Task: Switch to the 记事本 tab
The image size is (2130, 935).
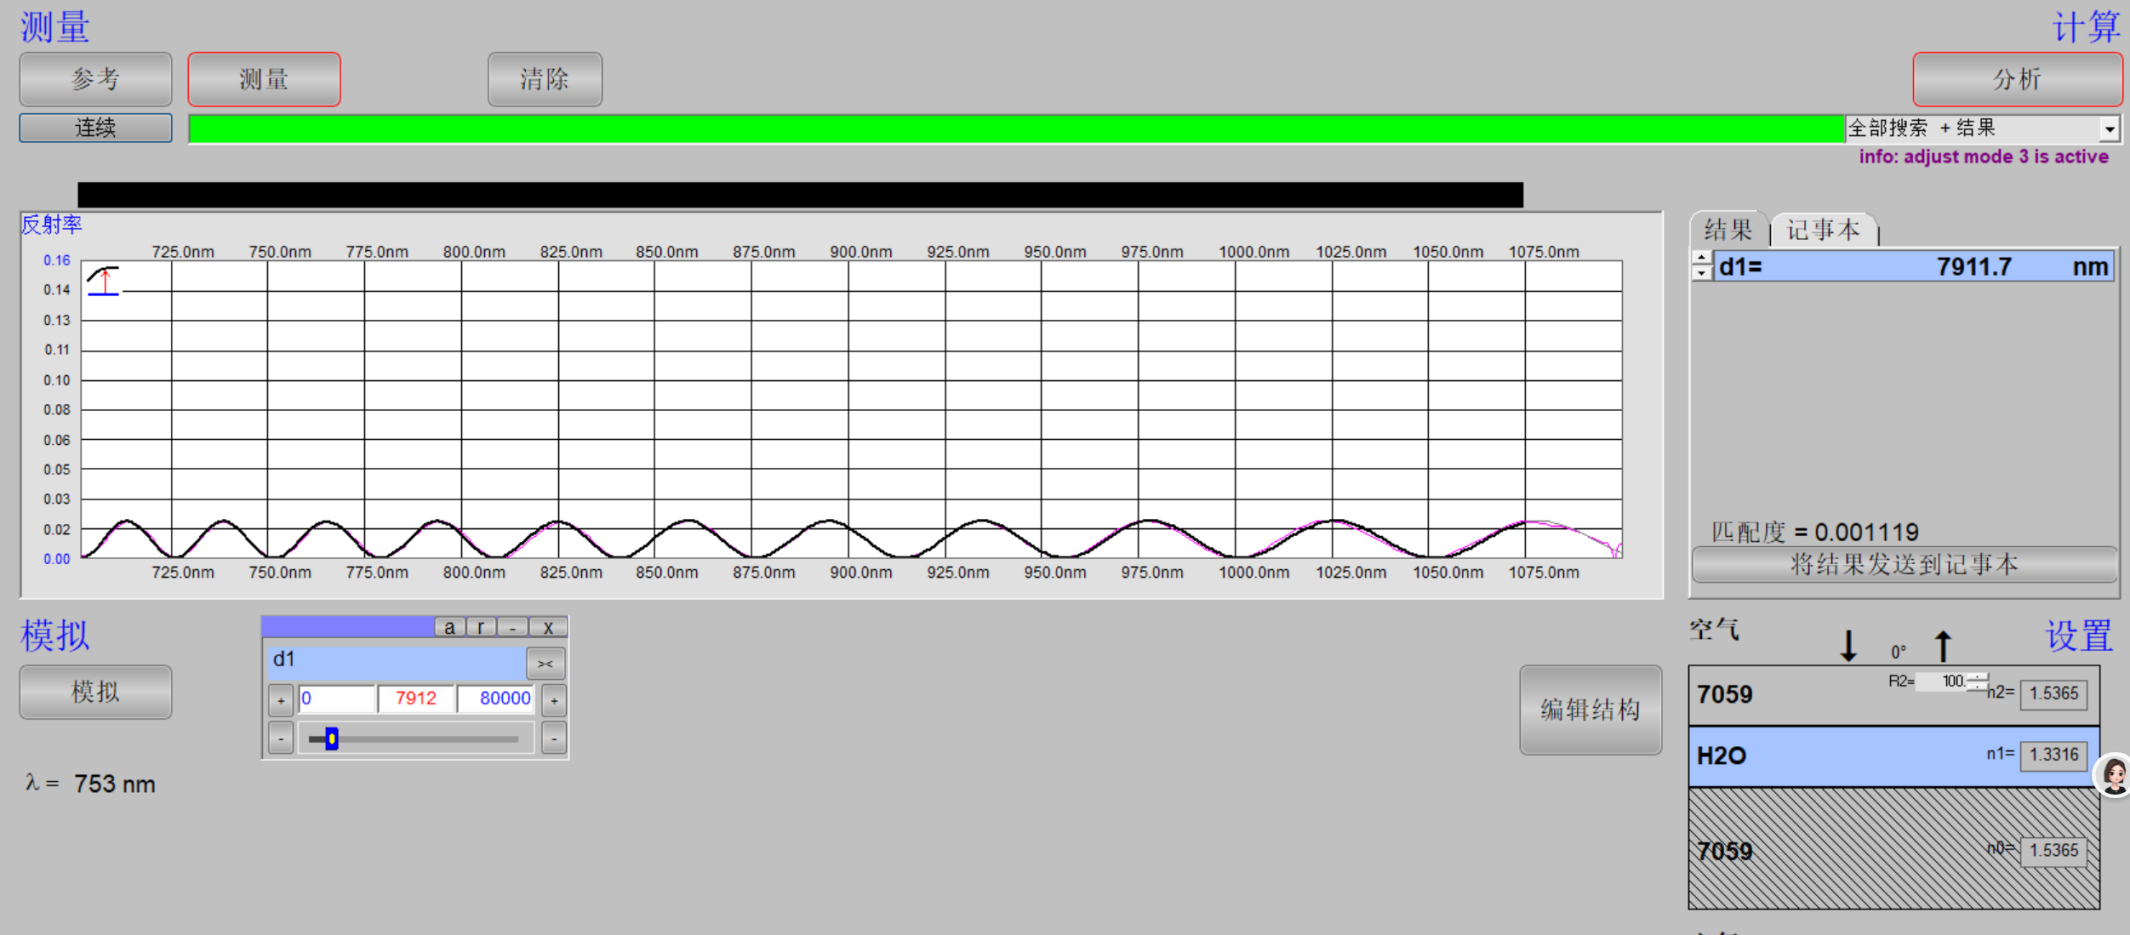Action: (x=1823, y=230)
